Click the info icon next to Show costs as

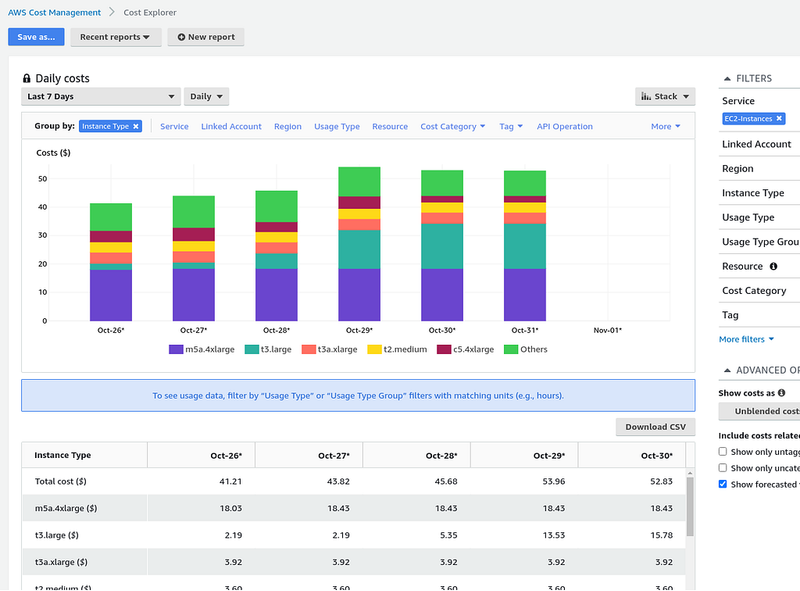click(x=781, y=393)
